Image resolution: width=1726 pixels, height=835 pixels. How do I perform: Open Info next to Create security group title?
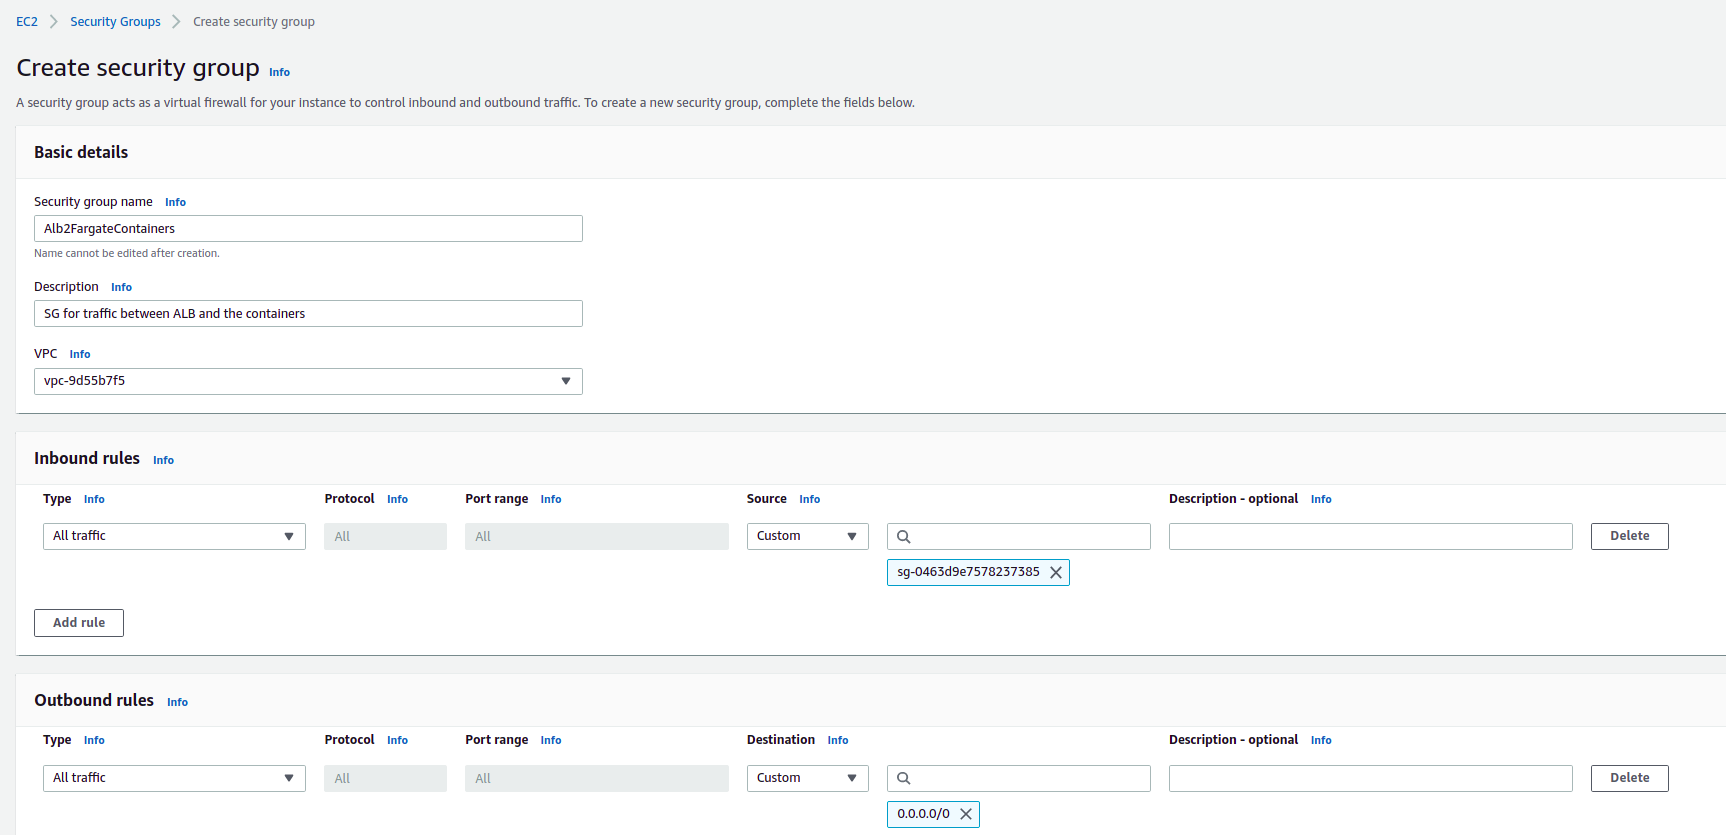(279, 72)
